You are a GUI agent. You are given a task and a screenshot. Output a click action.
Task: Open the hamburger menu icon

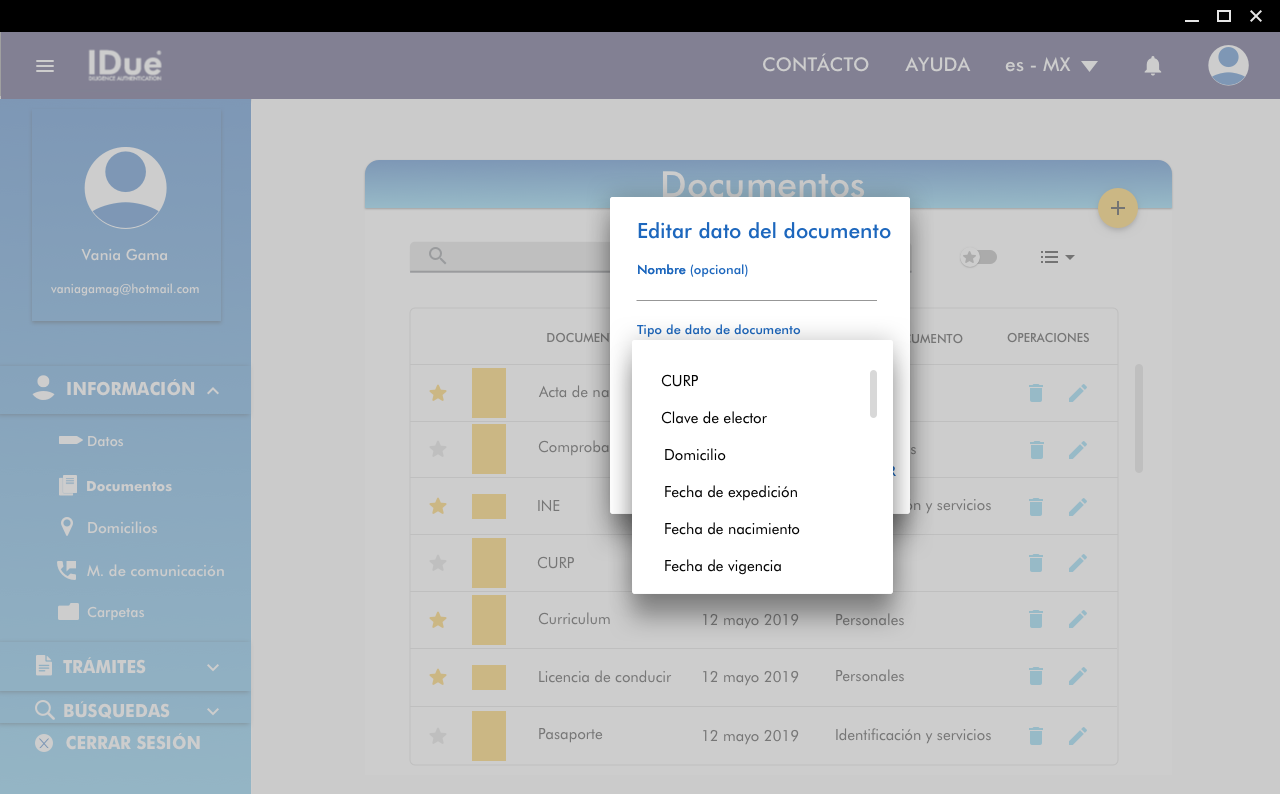44,66
